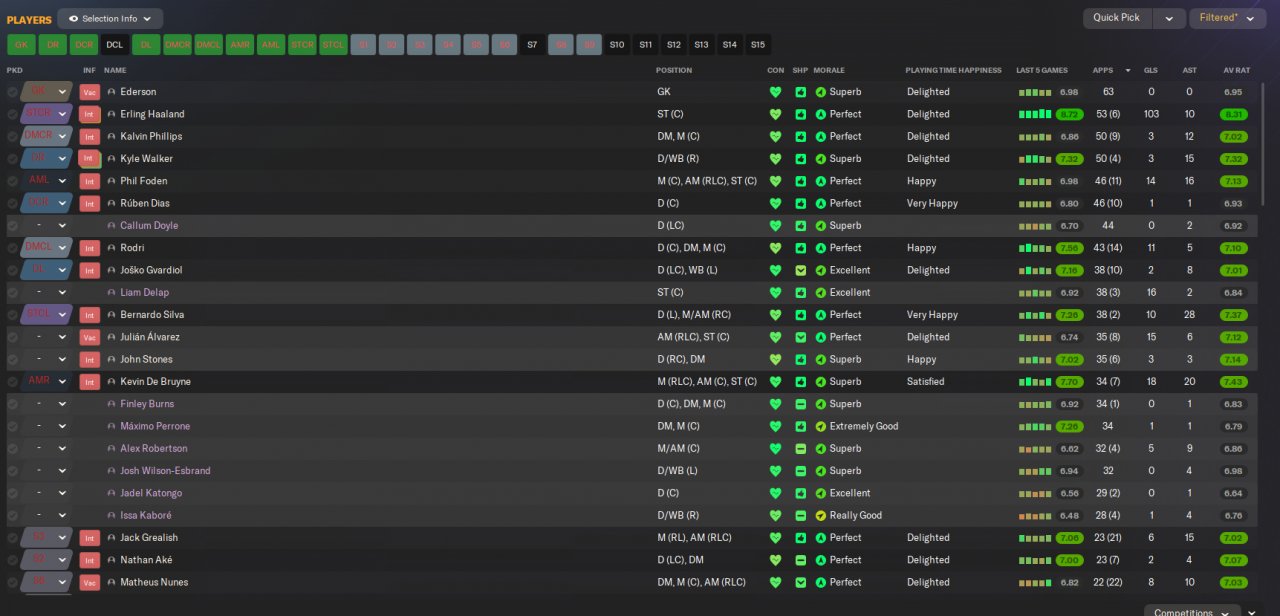Image resolution: width=1280 pixels, height=616 pixels.
Task: Click the eye icon in Selection Info
Action: pyautogui.click(x=73, y=18)
